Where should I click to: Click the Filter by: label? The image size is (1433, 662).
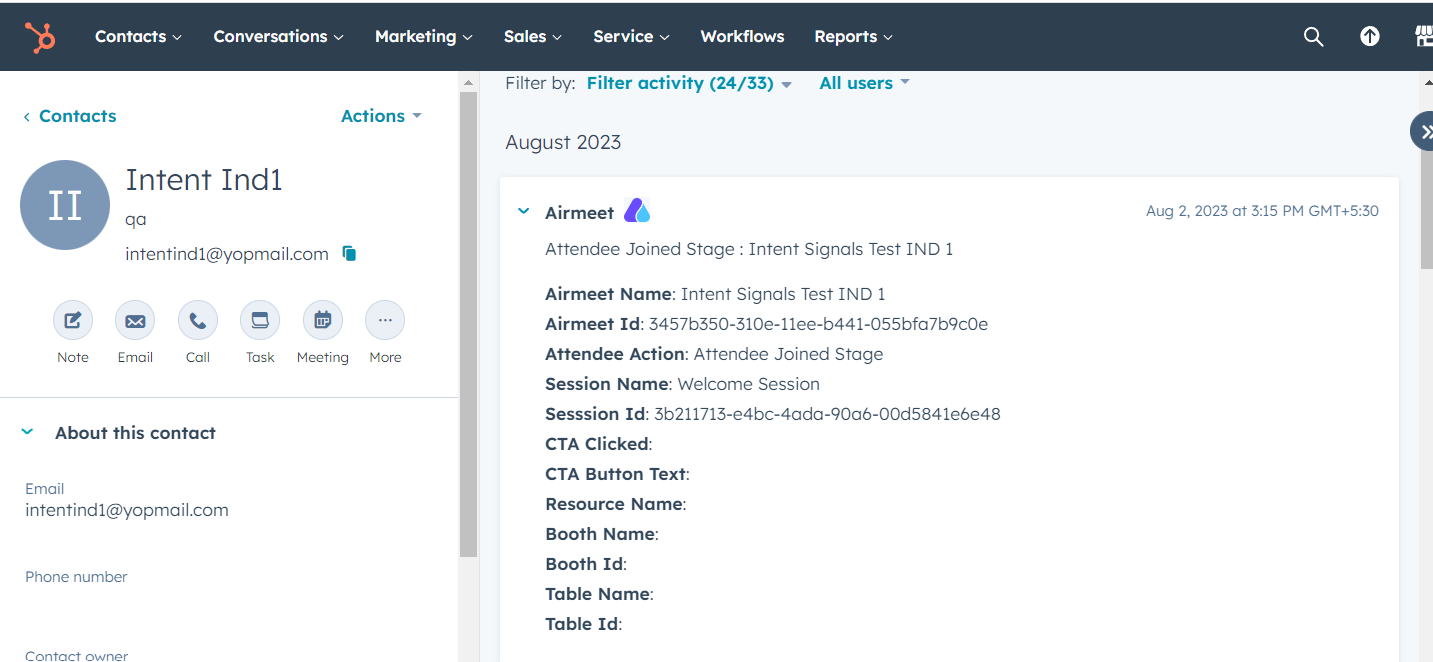(540, 83)
